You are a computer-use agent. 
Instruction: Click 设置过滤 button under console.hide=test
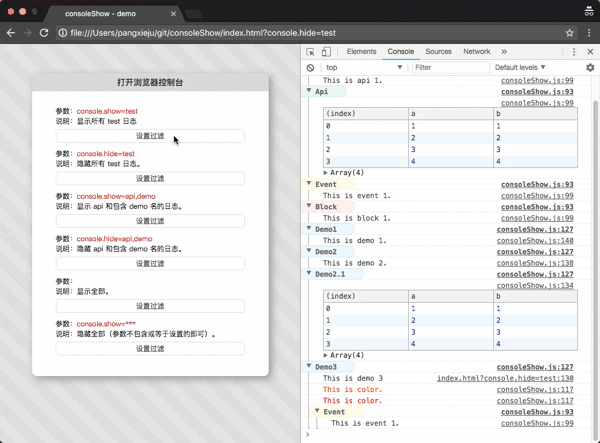pos(150,178)
